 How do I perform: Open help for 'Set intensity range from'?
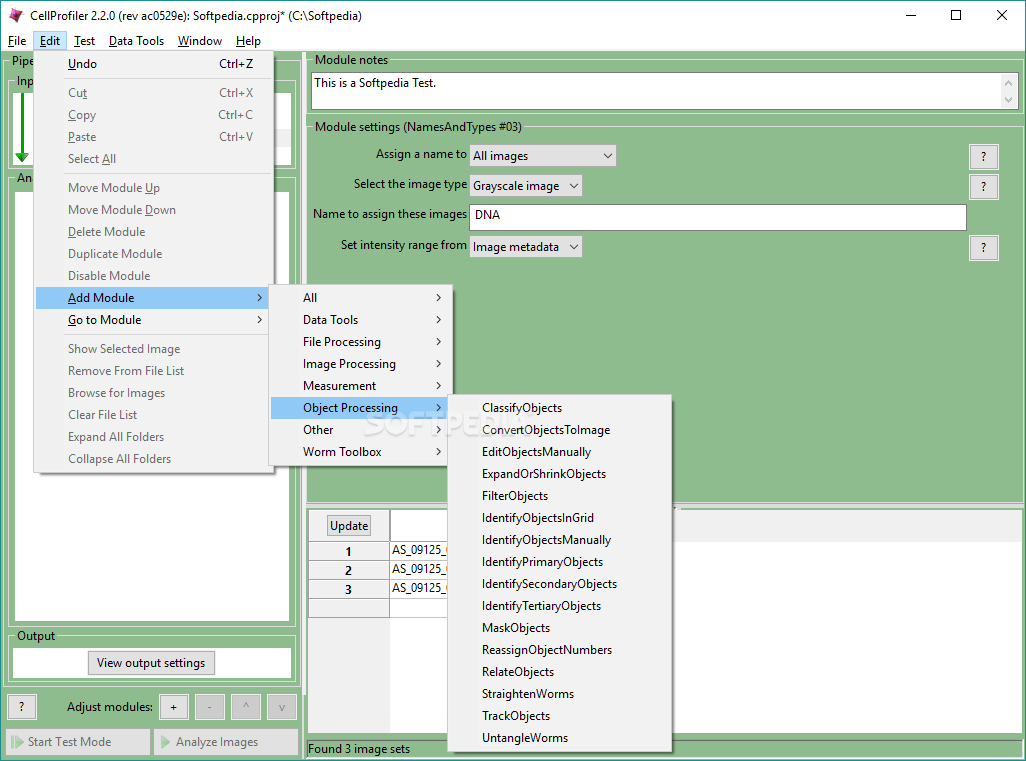983,248
